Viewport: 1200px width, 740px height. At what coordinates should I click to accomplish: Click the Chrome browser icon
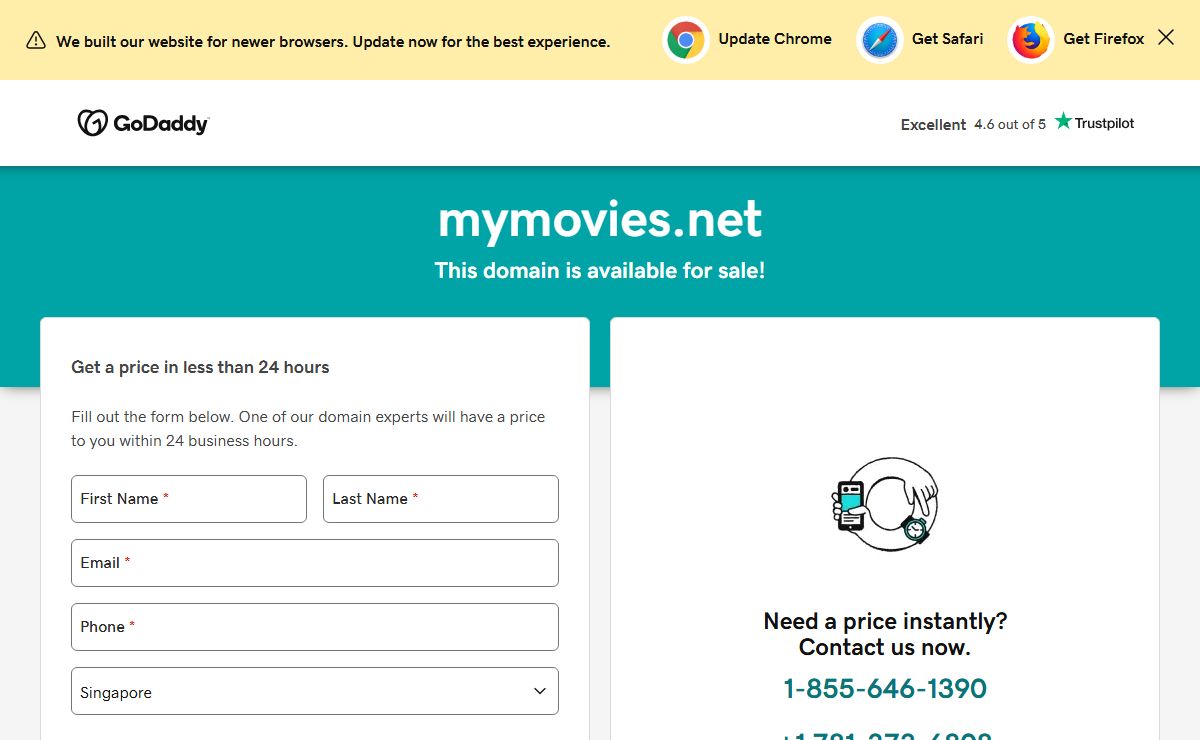click(x=686, y=40)
